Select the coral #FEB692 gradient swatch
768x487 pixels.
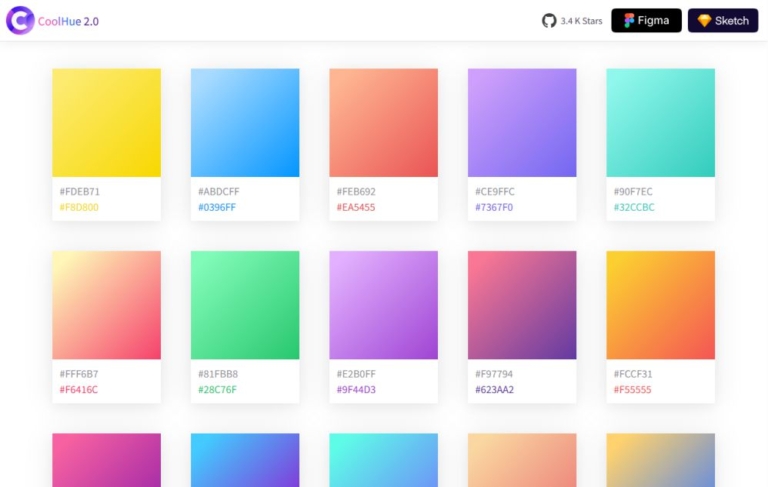383,122
